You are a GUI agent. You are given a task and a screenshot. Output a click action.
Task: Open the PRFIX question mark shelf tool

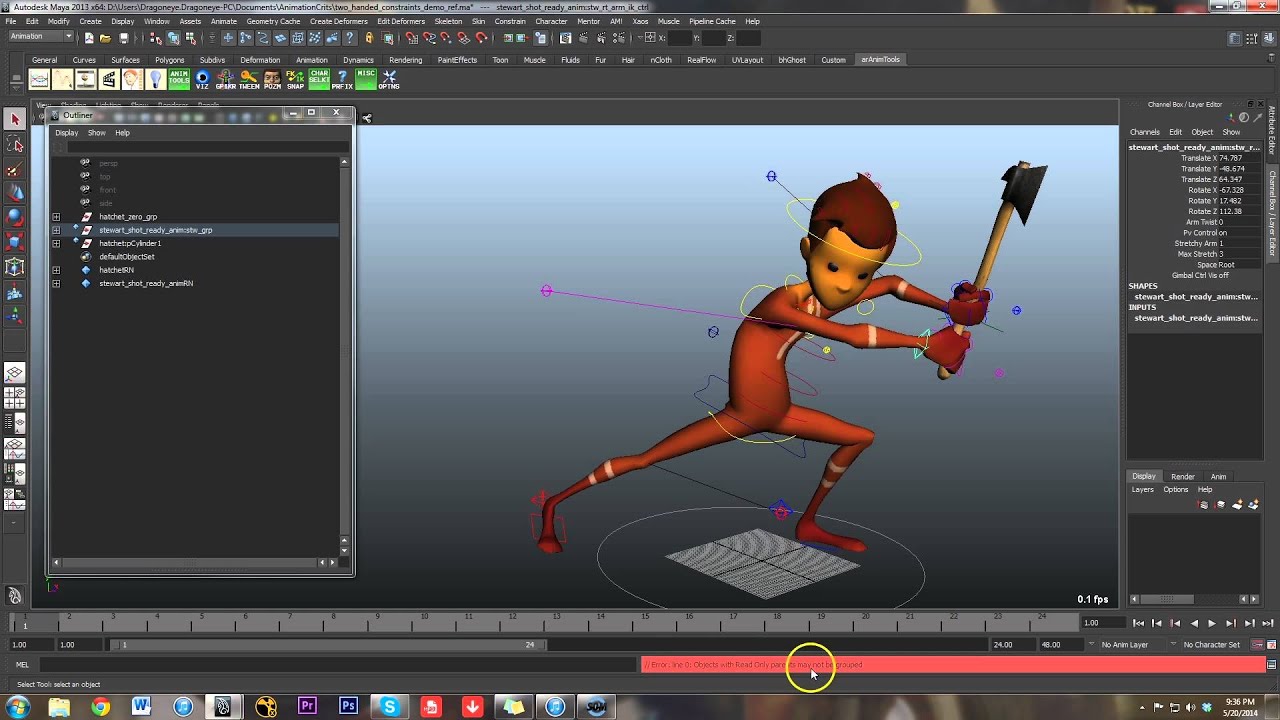click(342, 79)
